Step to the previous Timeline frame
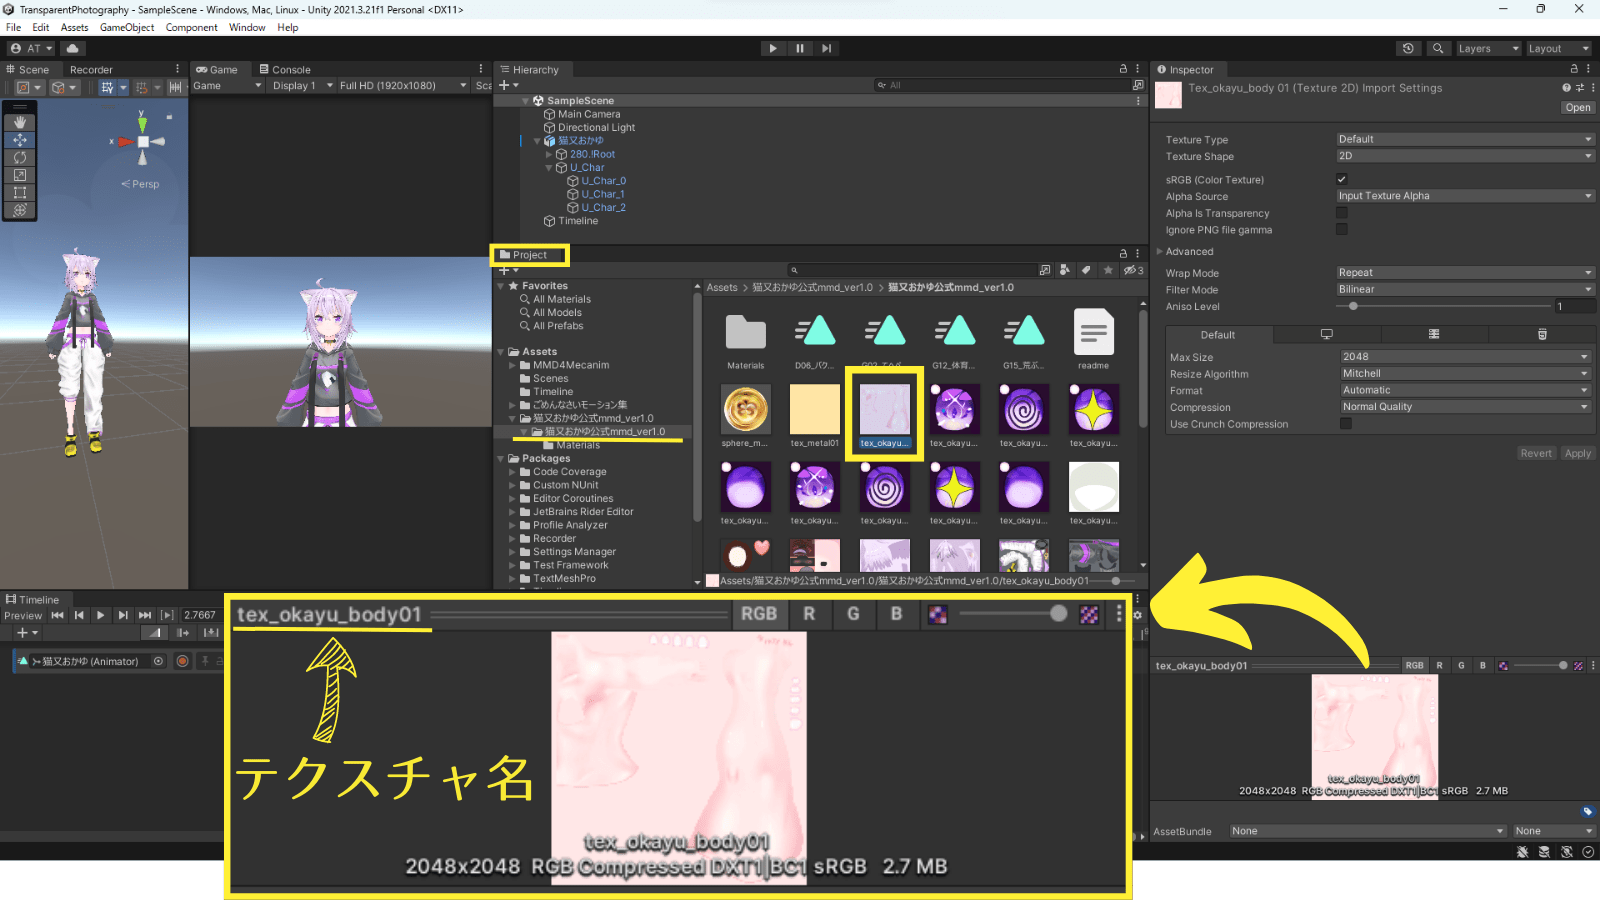Screen dimensions: 1600x900 (x=79, y=615)
